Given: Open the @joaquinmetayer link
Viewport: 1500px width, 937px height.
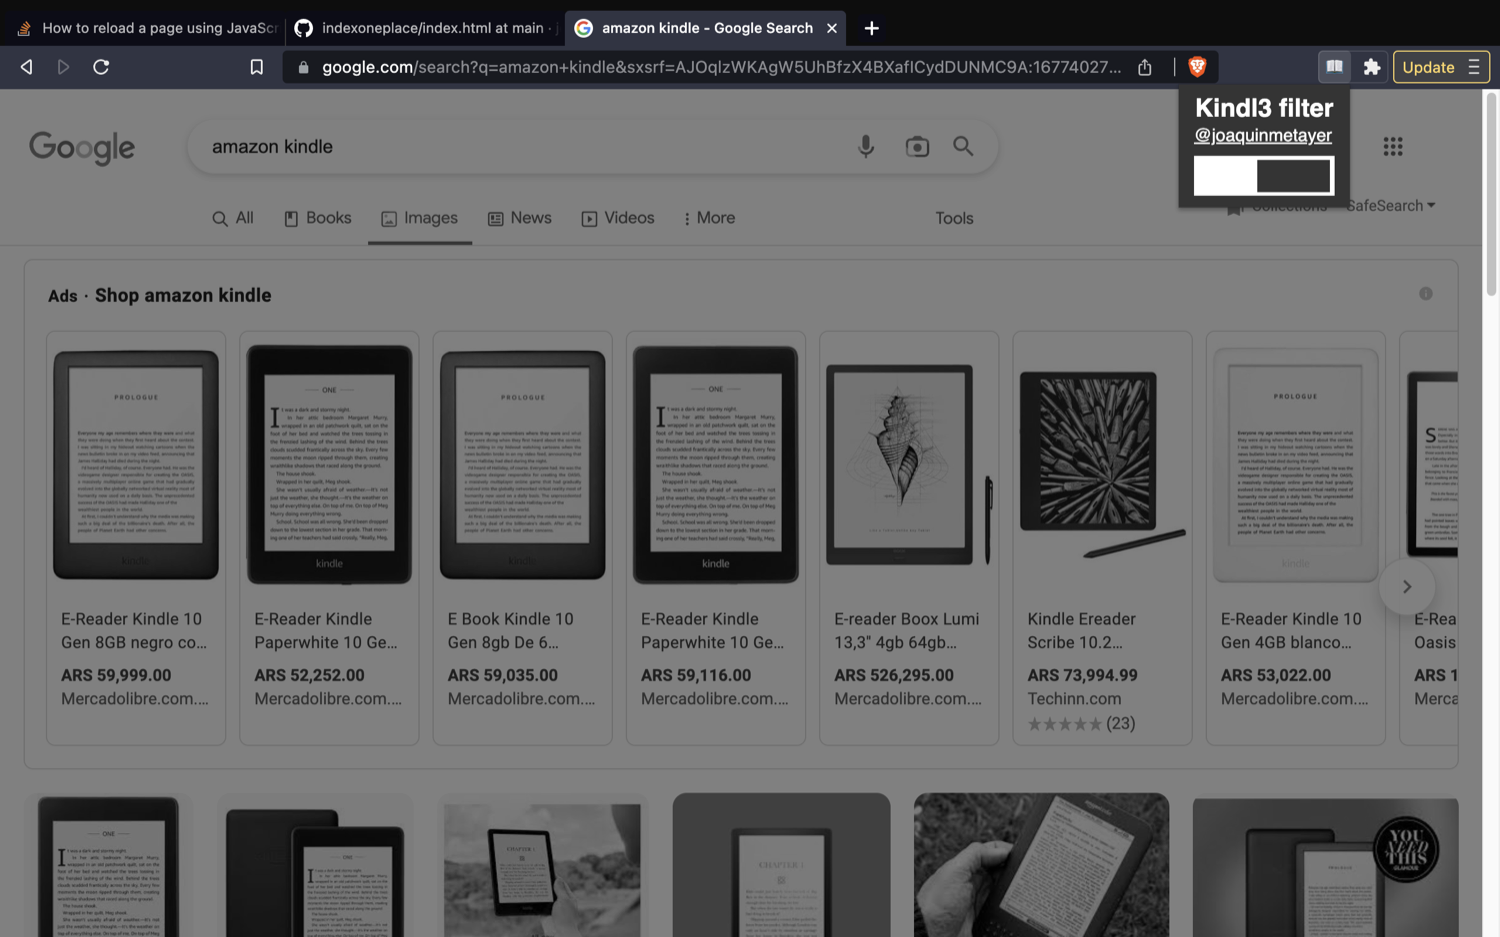Looking at the screenshot, I should pyautogui.click(x=1263, y=135).
